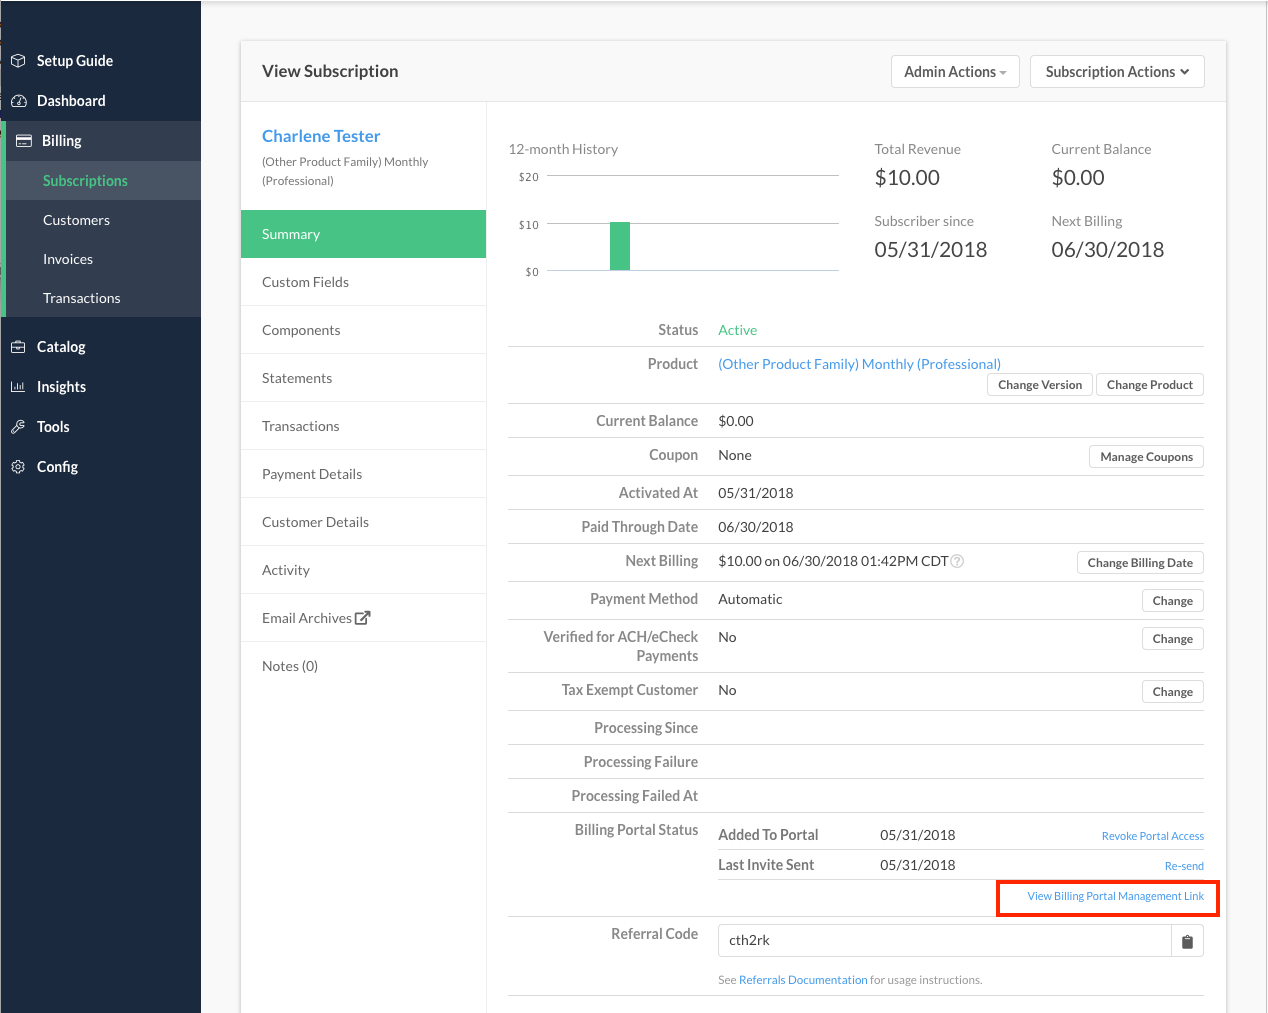1268x1013 pixels.
Task: Select Invoices in Billing submenu
Action: pos(68,259)
